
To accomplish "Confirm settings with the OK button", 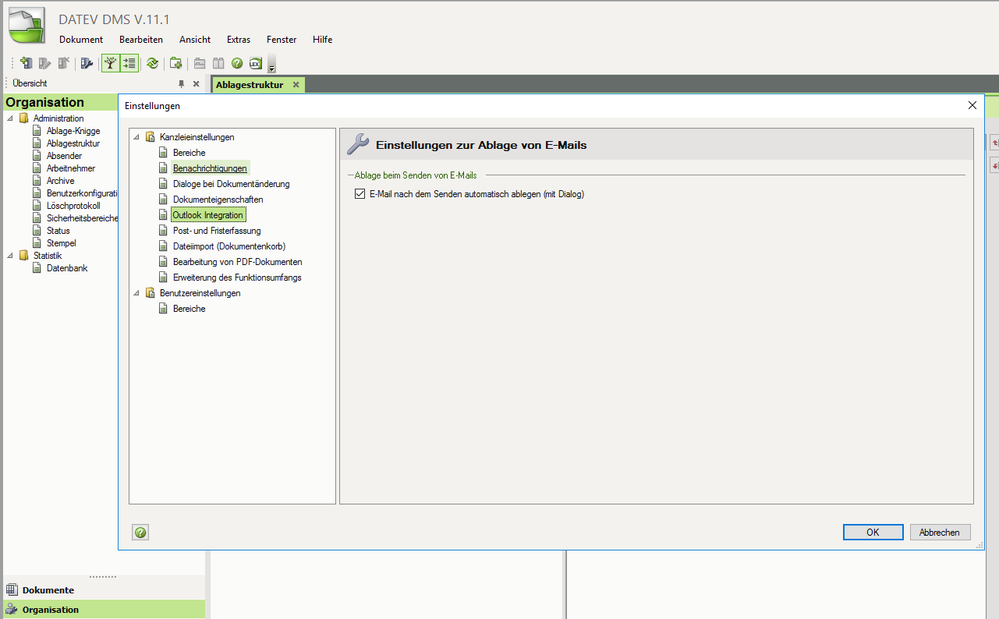I will pyautogui.click(x=872, y=532).
